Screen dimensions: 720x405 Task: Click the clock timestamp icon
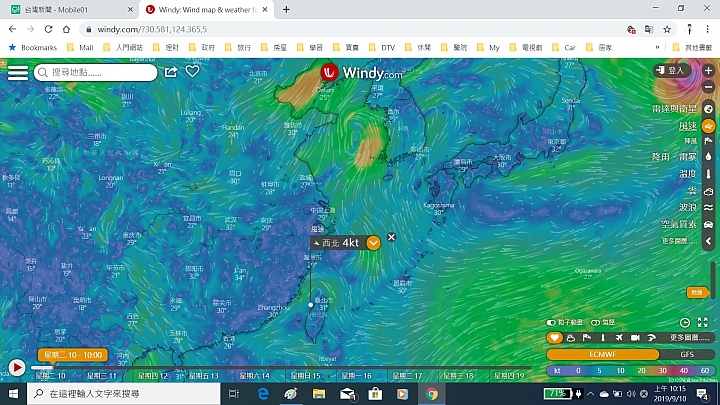(685, 322)
